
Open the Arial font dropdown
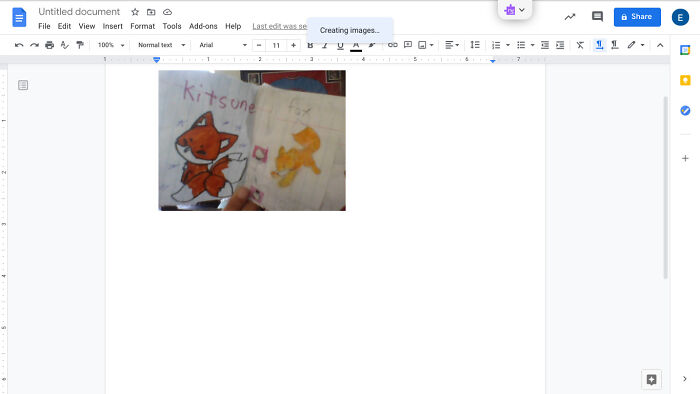coord(223,45)
